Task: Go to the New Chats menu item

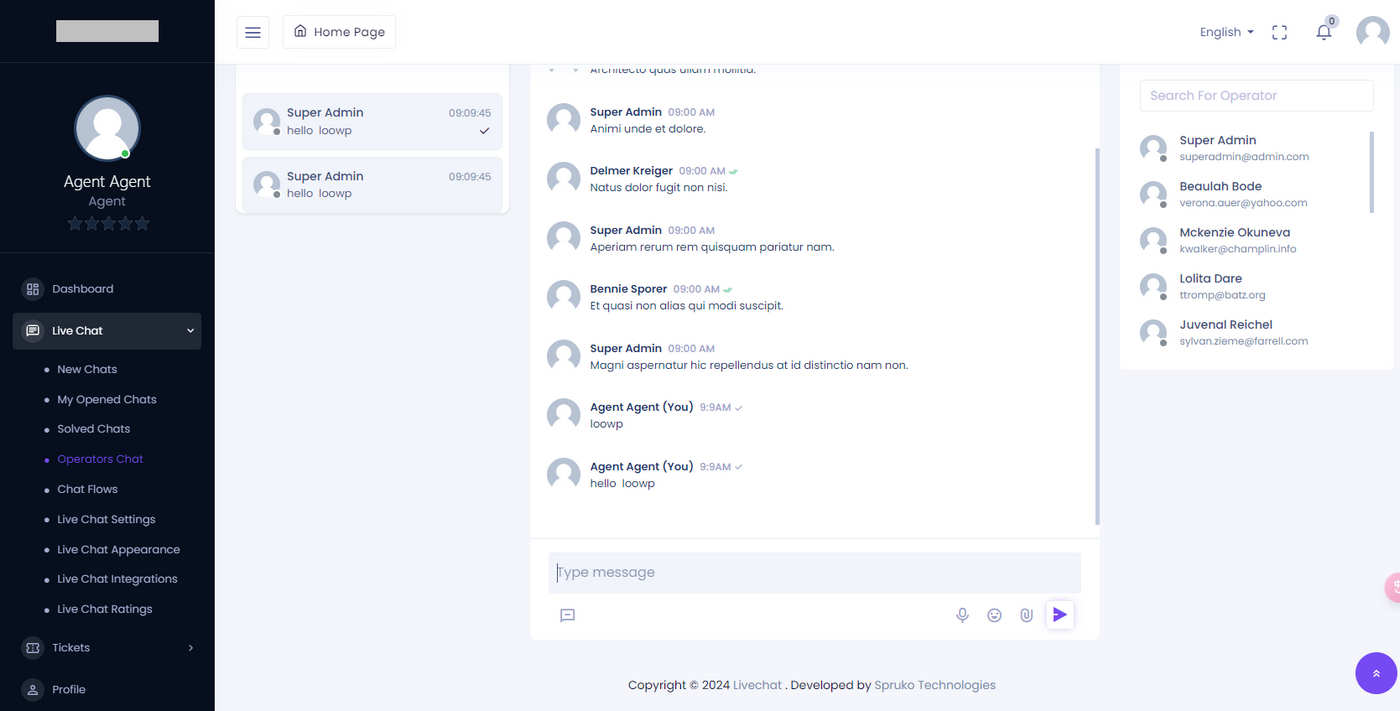Action: point(87,369)
